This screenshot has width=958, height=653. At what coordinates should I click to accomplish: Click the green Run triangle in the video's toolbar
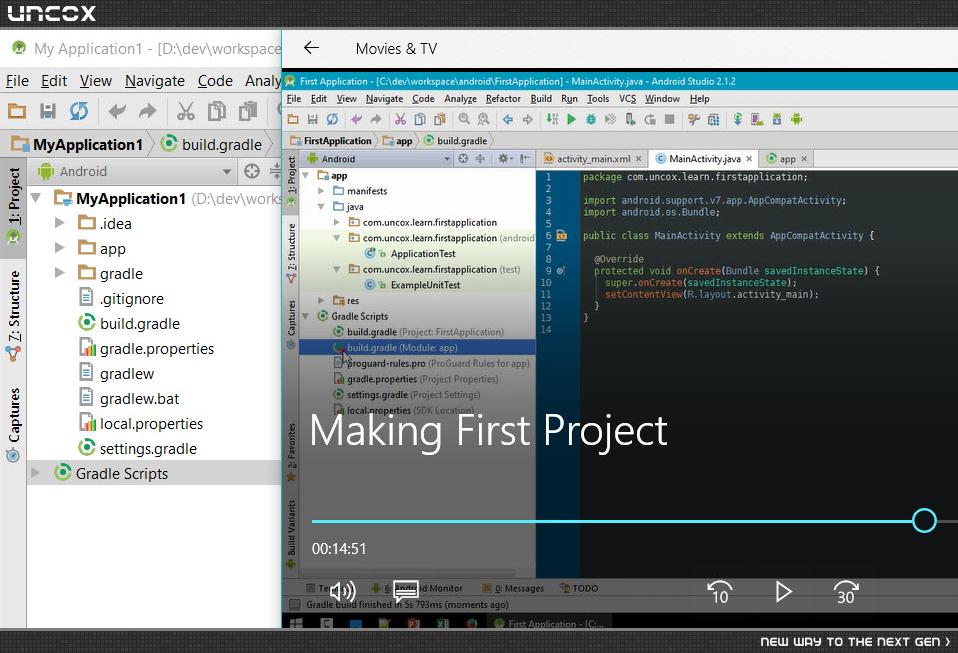click(x=571, y=119)
